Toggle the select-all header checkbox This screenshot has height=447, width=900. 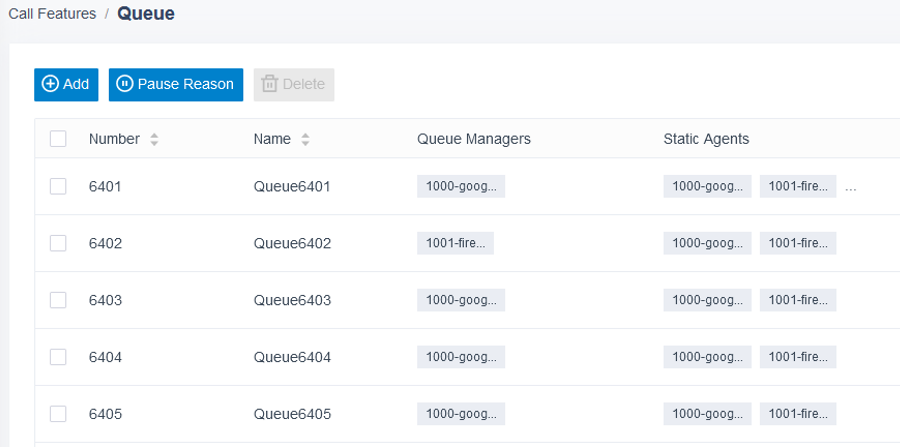pyautogui.click(x=58, y=138)
